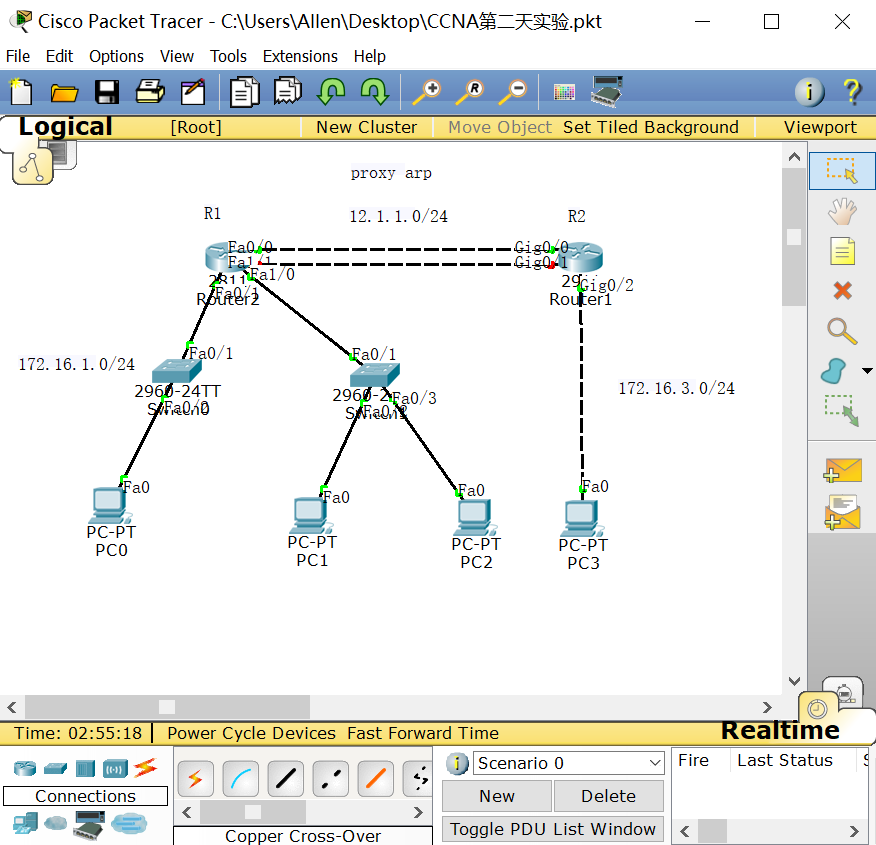Screen dimensions: 876x845
Task: Open the Extensions menu
Action: point(300,56)
